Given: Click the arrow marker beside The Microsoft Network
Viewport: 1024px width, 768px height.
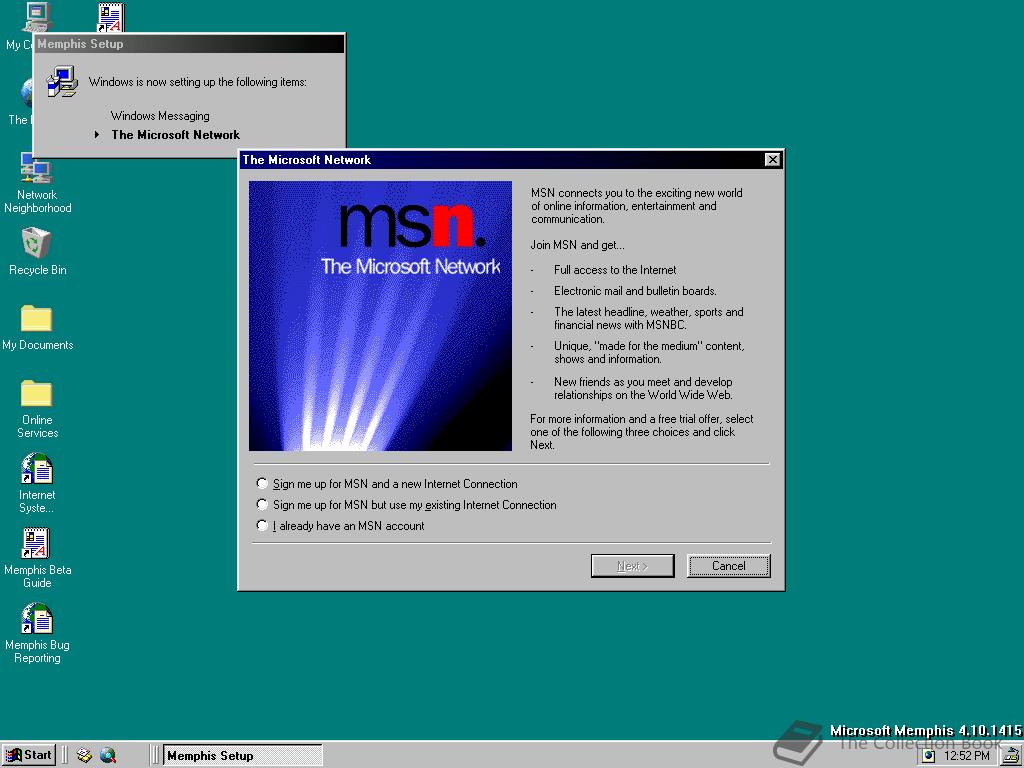Looking at the screenshot, I should 97,135.
